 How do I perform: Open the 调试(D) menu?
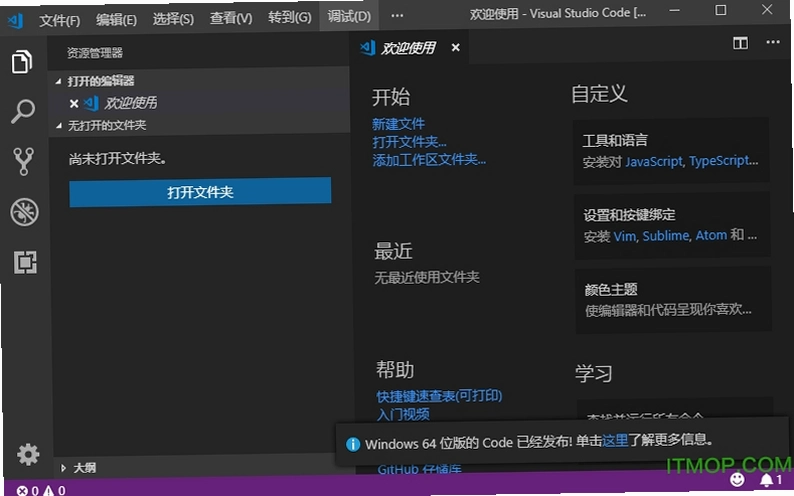click(349, 17)
